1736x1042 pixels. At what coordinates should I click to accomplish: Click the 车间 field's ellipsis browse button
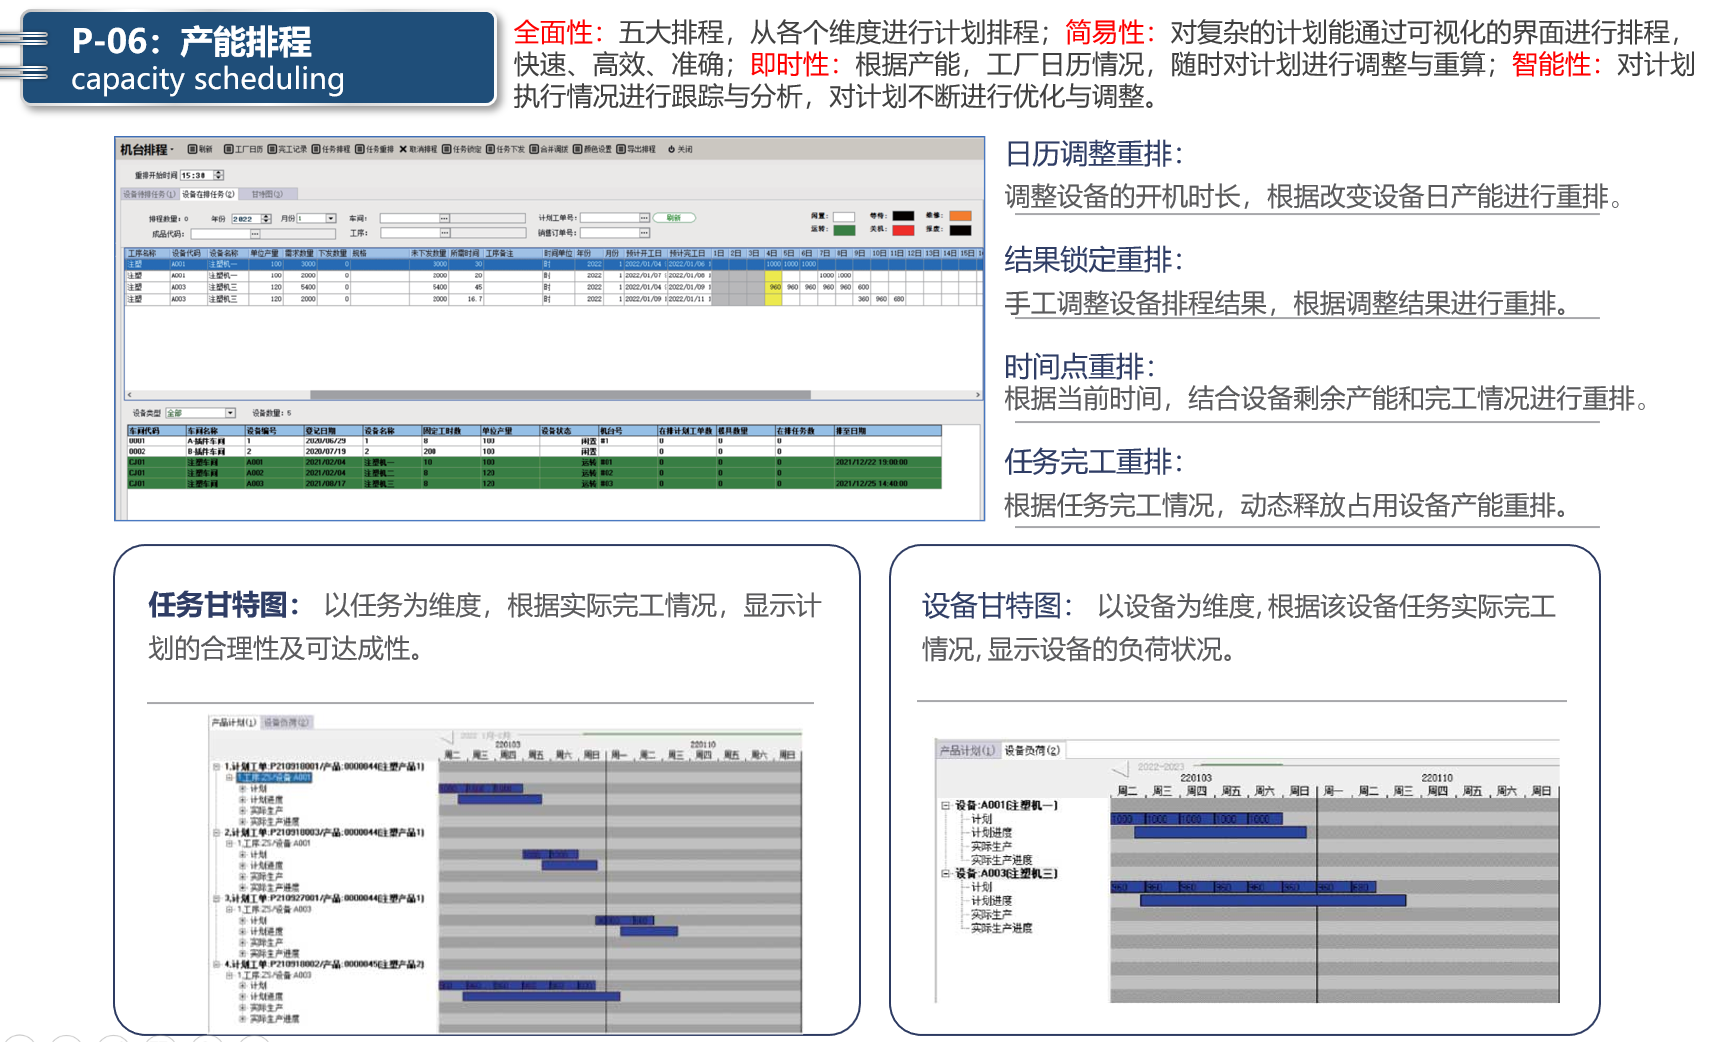coord(444,218)
